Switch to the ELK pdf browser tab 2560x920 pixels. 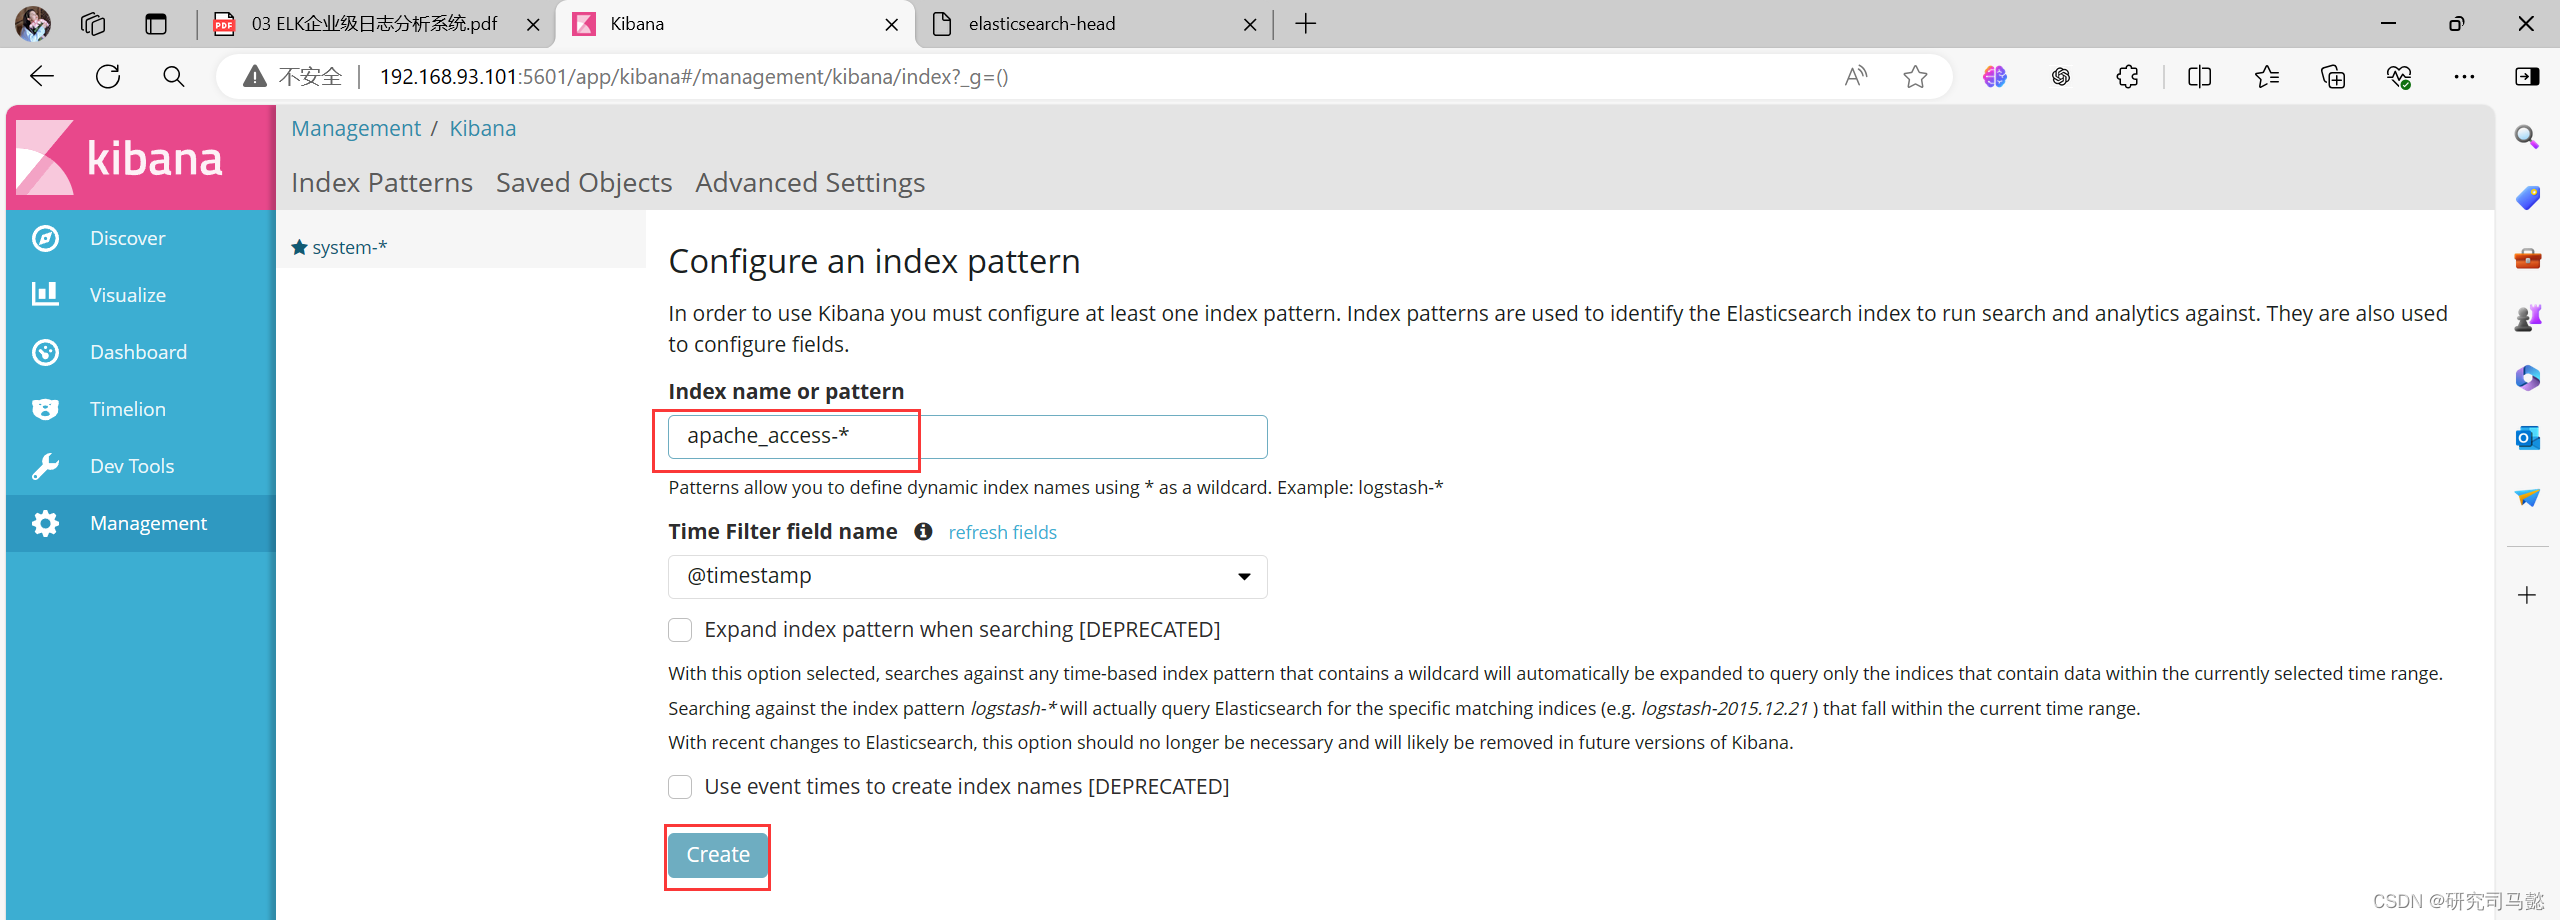(x=374, y=24)
